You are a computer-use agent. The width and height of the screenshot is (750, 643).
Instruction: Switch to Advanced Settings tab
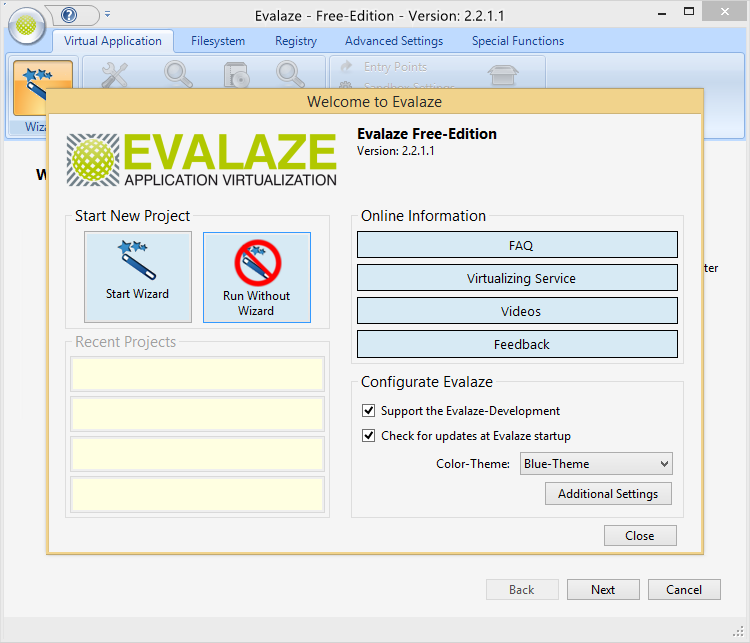[x=394, y=41]
